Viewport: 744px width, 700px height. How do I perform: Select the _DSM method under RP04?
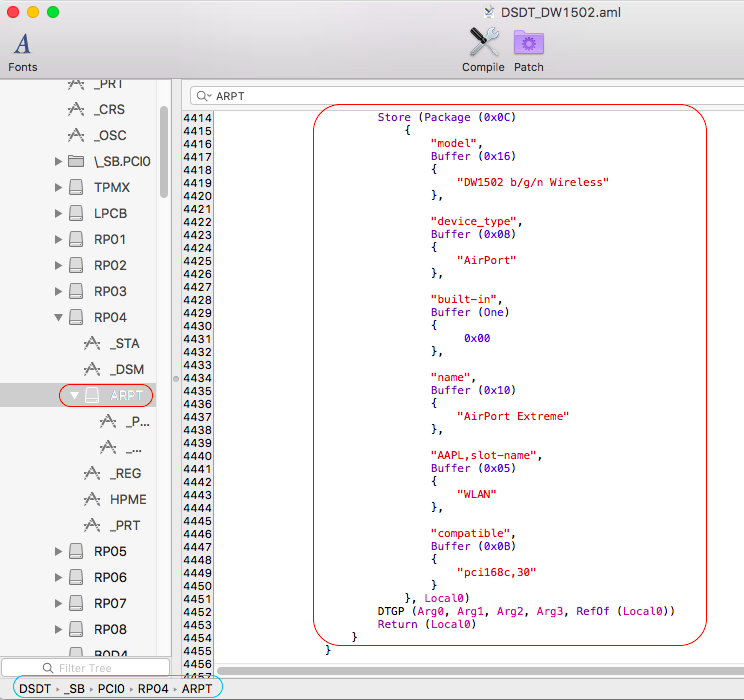click(x=126, y=369)
